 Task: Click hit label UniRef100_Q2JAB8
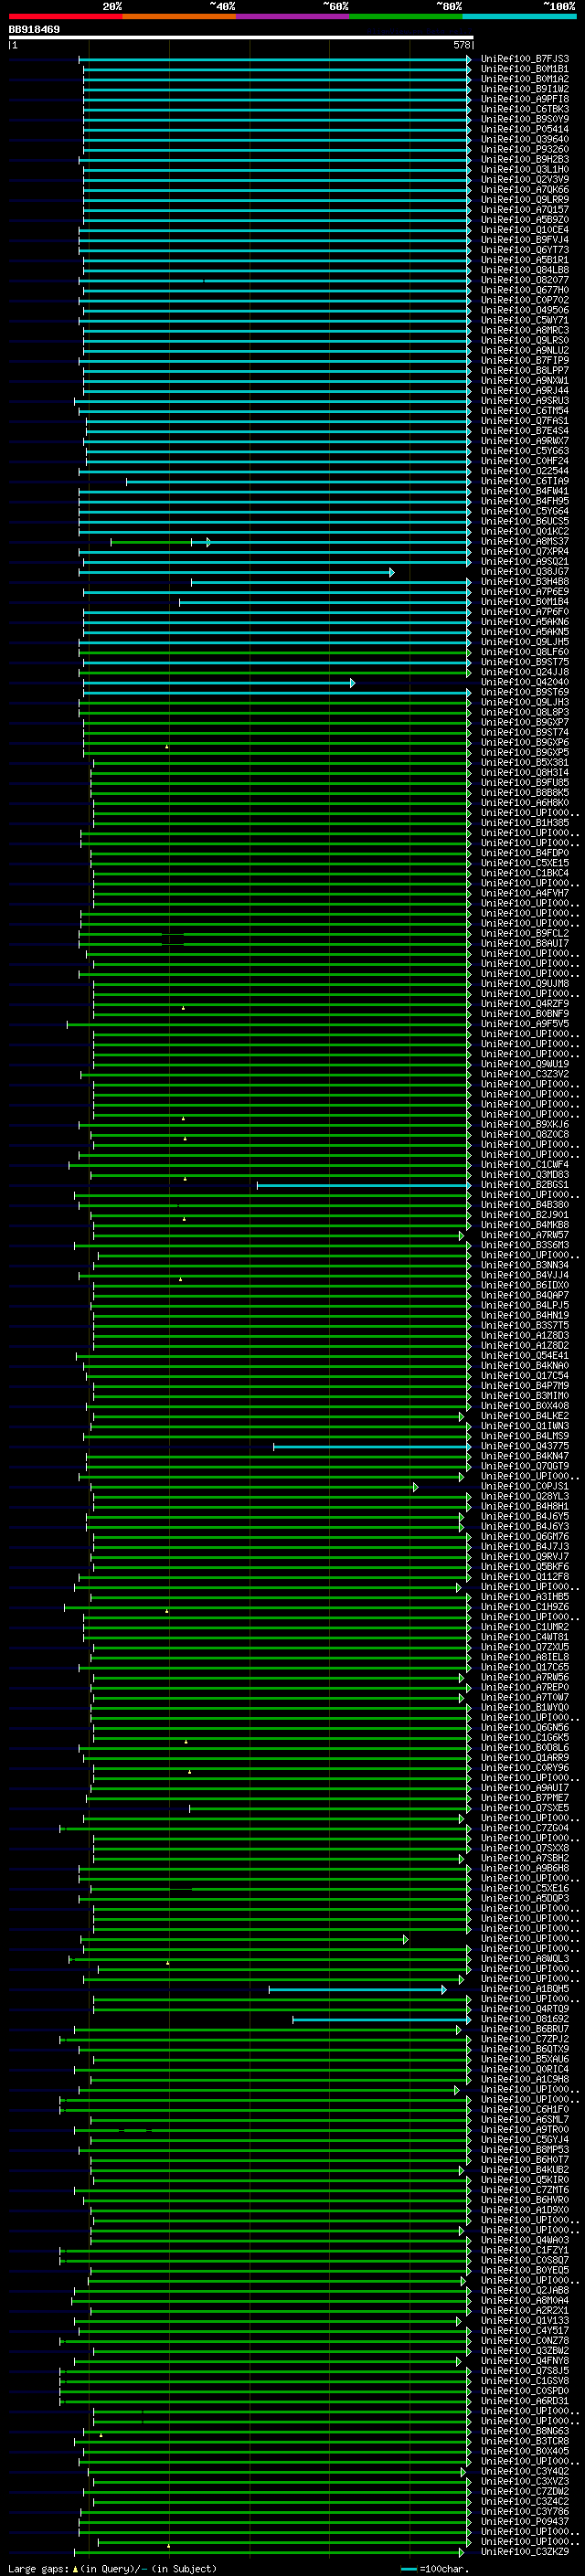point(525,2290)
